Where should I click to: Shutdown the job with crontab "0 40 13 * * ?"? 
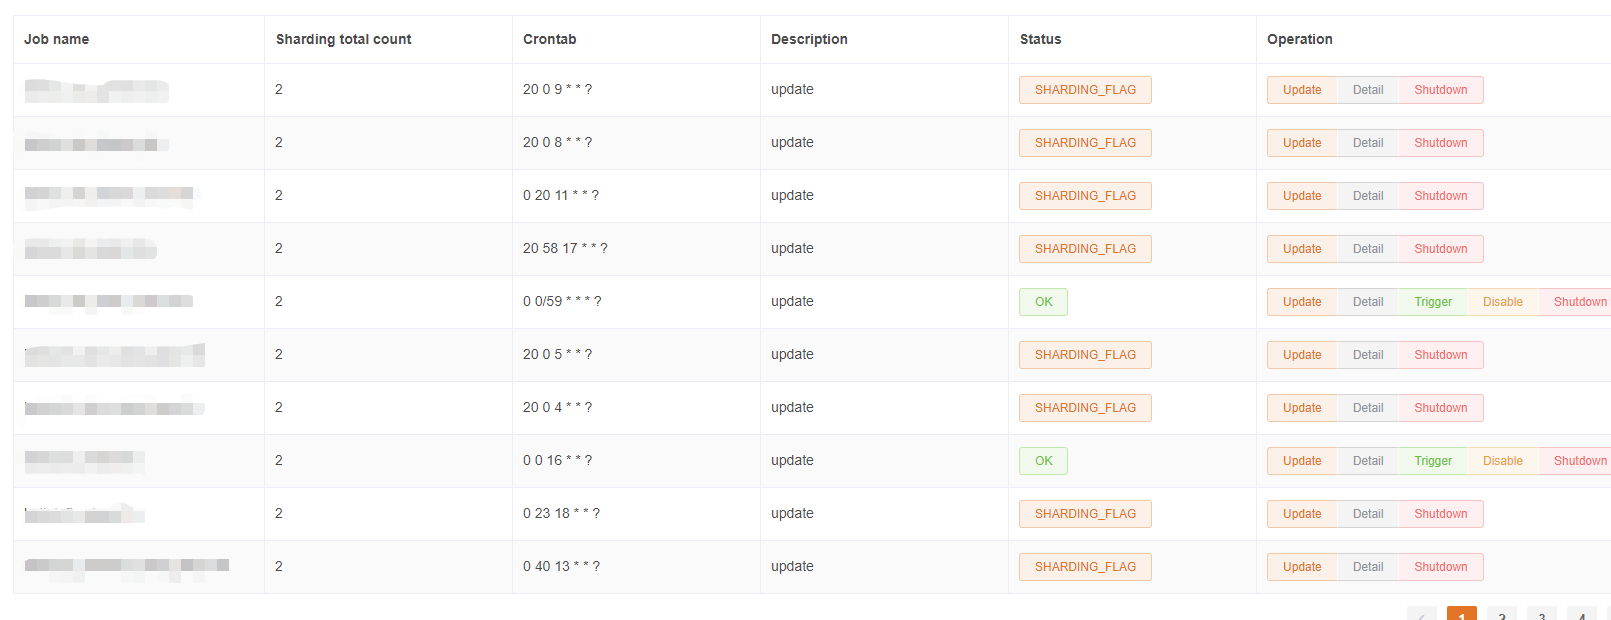[x=1440, y=566]
